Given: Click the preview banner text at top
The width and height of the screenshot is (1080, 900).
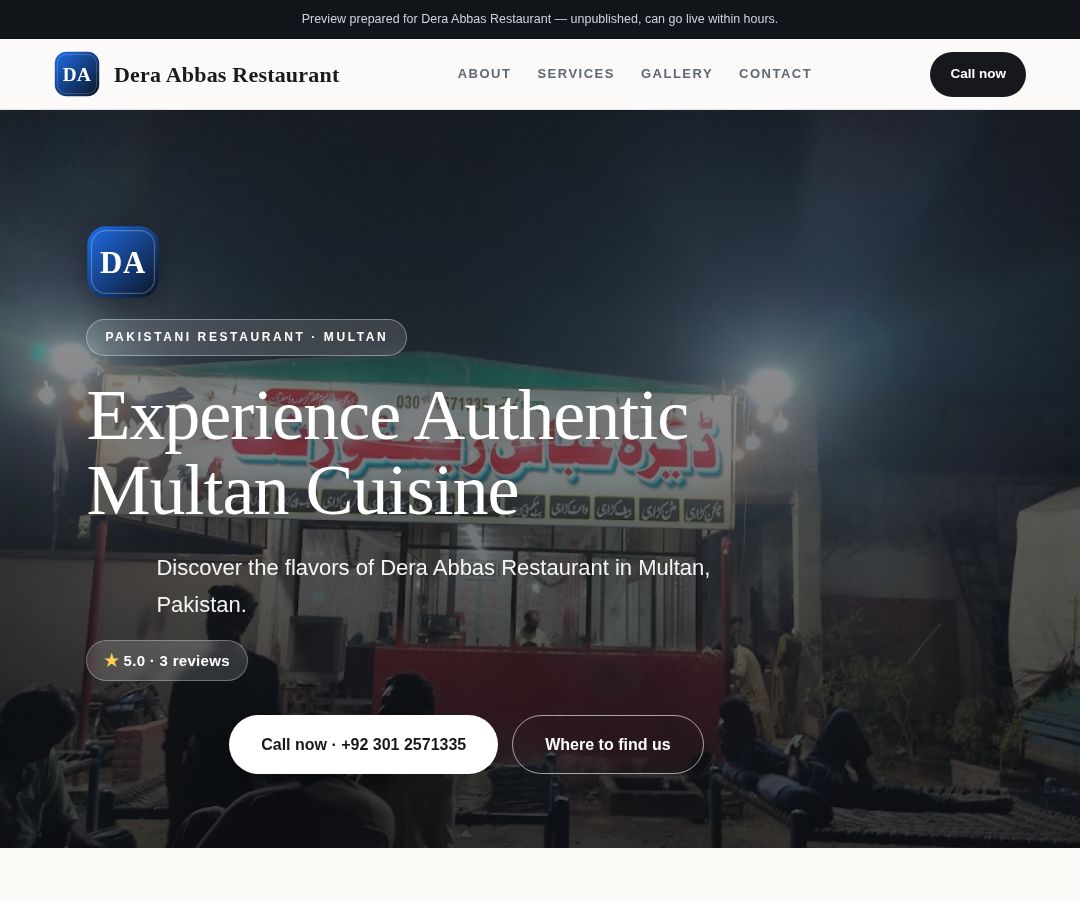Looking at the screenshot, I should point(540,19).
